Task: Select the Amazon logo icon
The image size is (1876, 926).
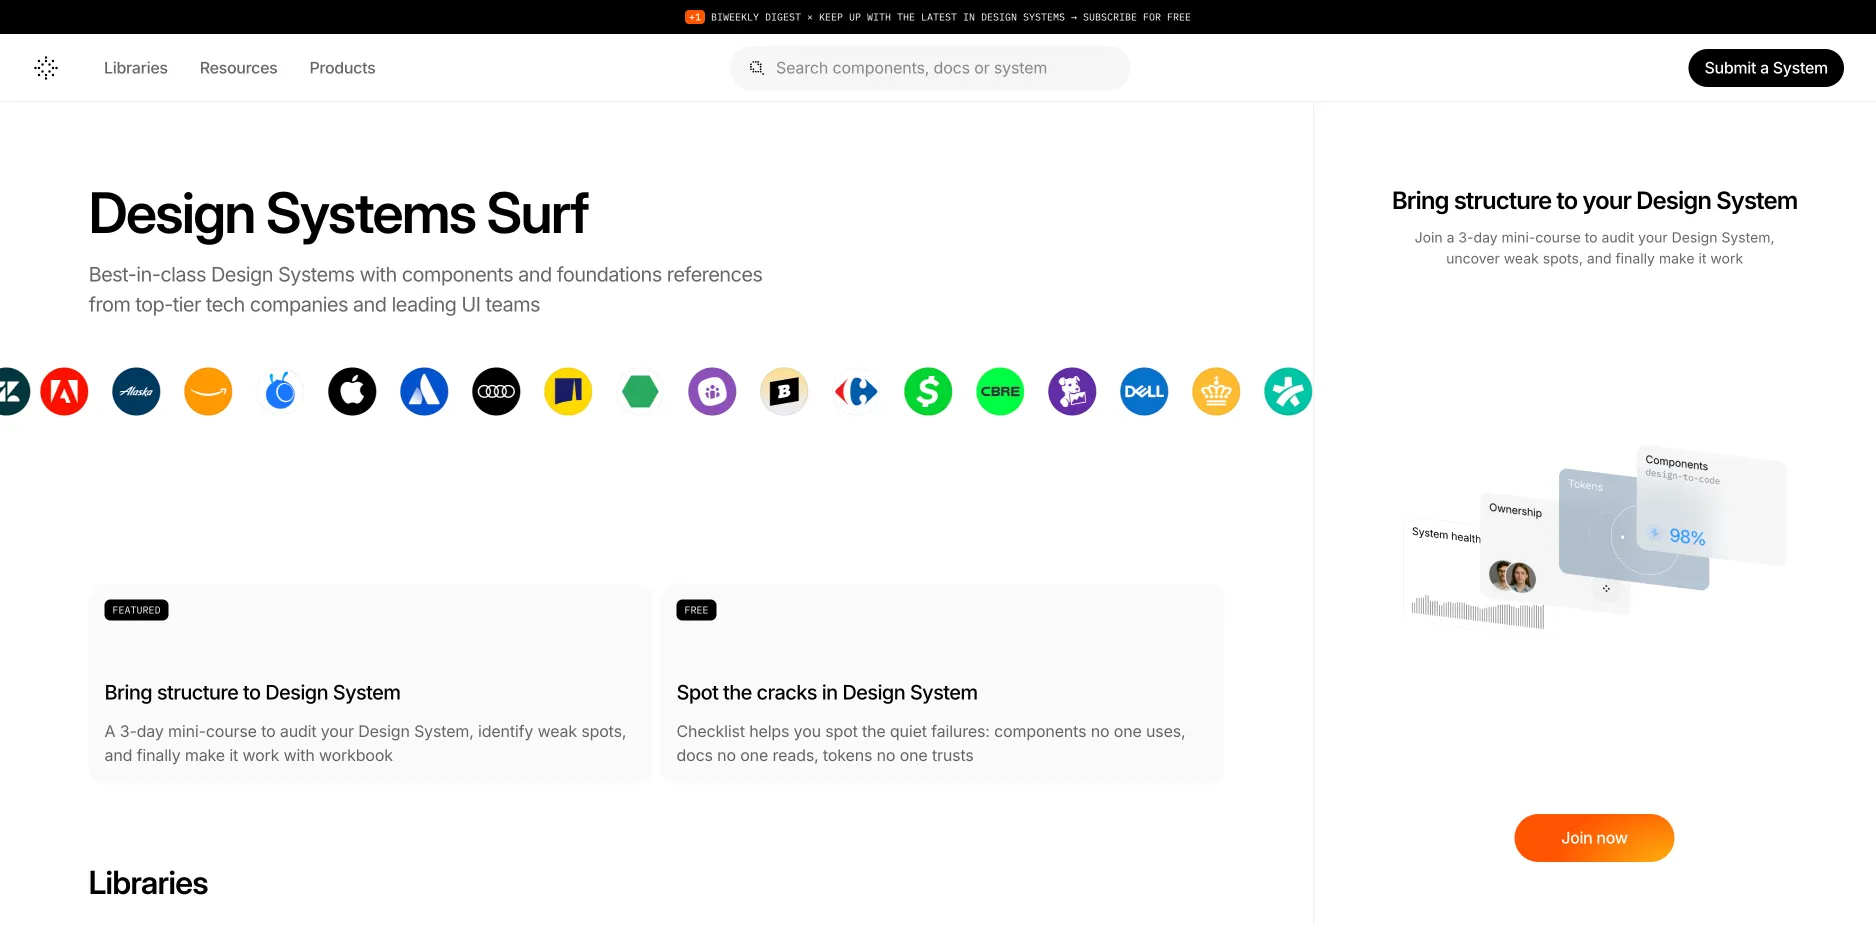Action: point(208,392)
